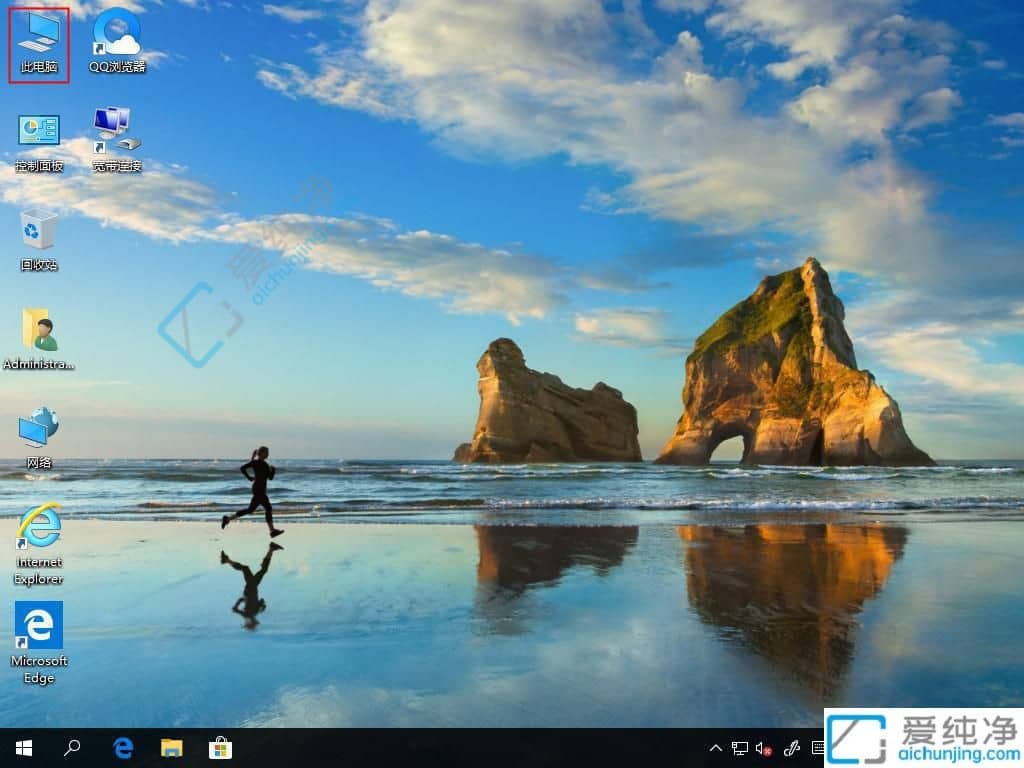1024x768 pixels.
Task: Open Windows Ink Workspace
Action: (x=792, y=747)
